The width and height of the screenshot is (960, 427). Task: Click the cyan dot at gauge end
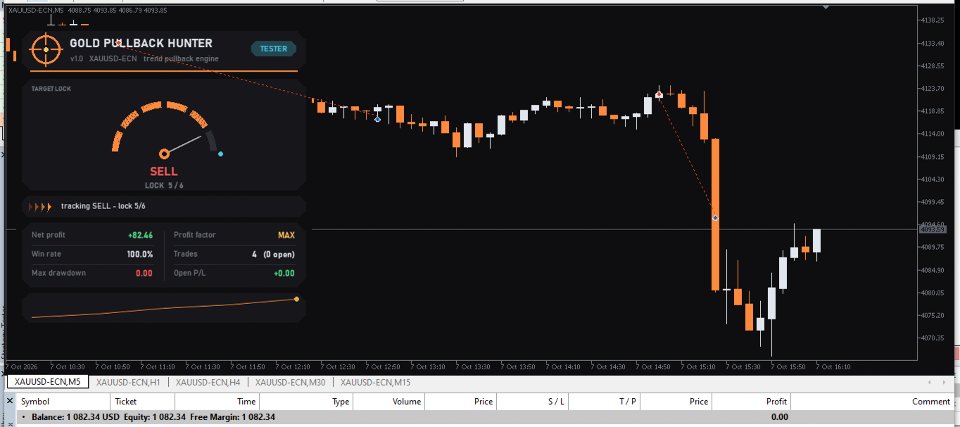tap(220, 154)
